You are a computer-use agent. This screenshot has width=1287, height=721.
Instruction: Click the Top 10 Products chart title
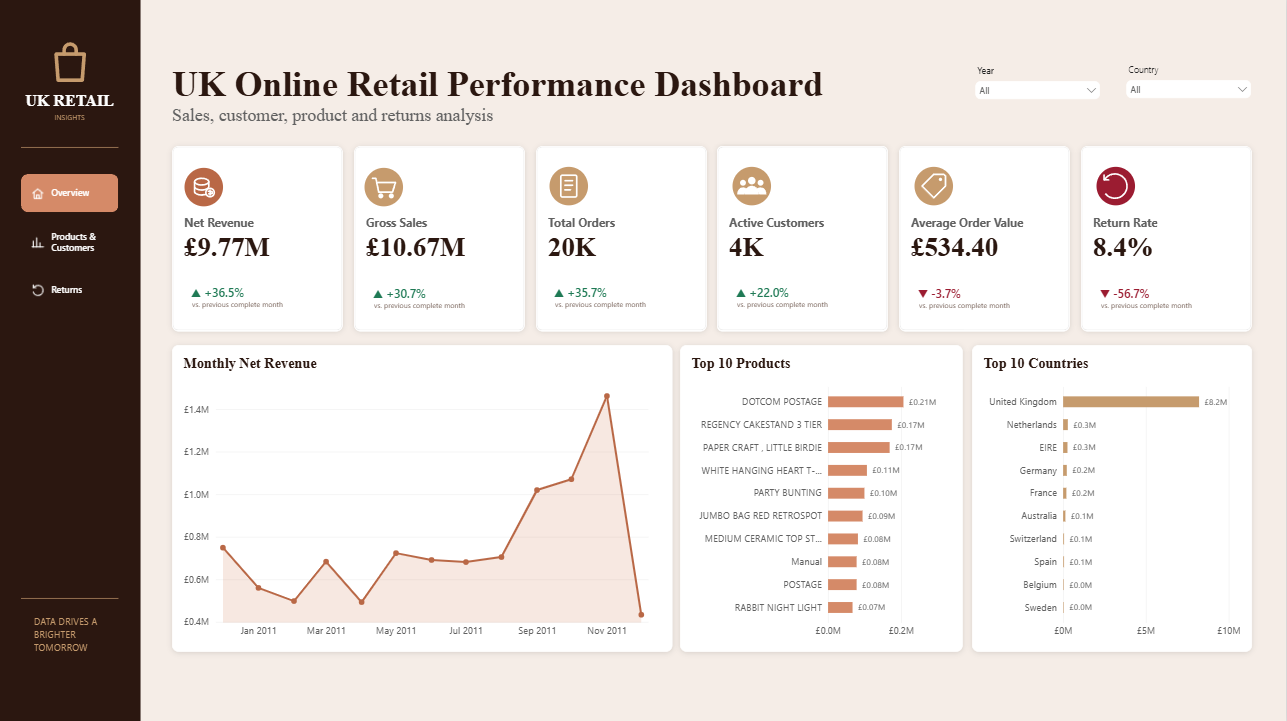pos(741,364)
